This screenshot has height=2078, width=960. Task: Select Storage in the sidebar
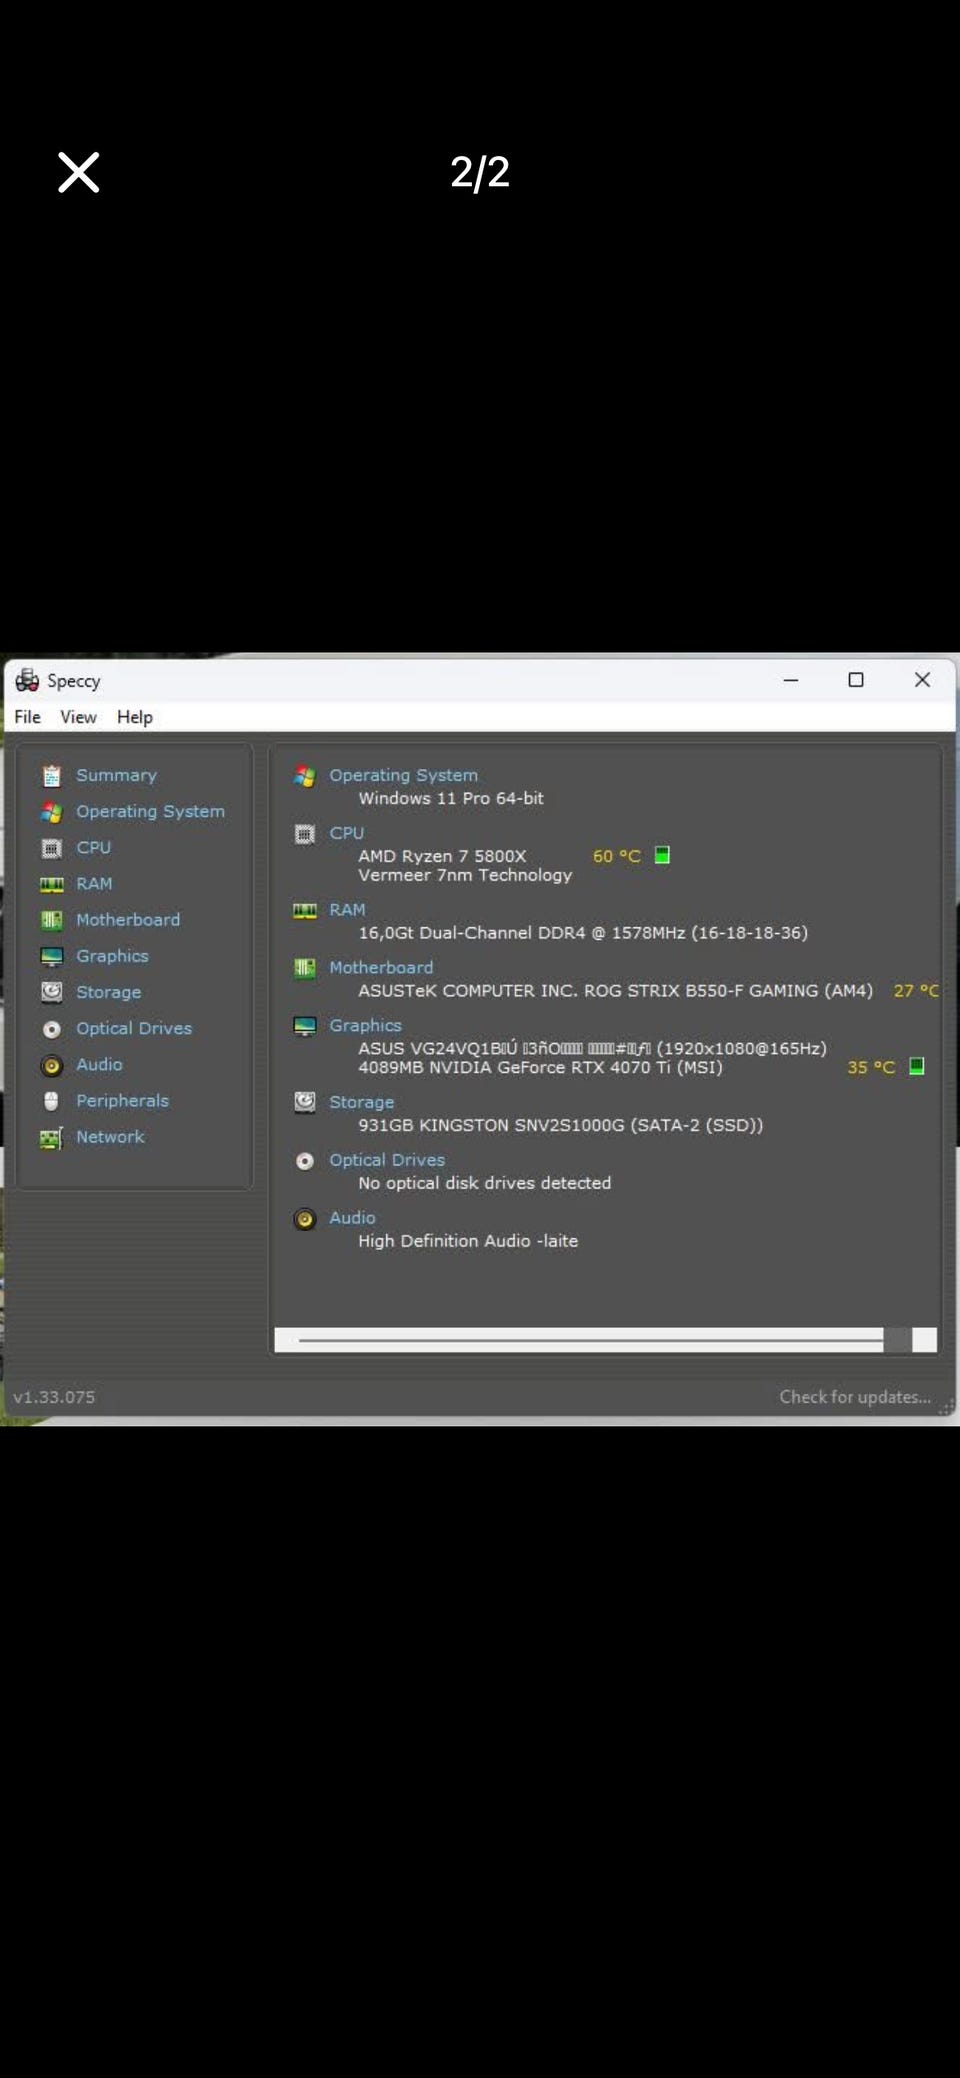tap(108, 992)
